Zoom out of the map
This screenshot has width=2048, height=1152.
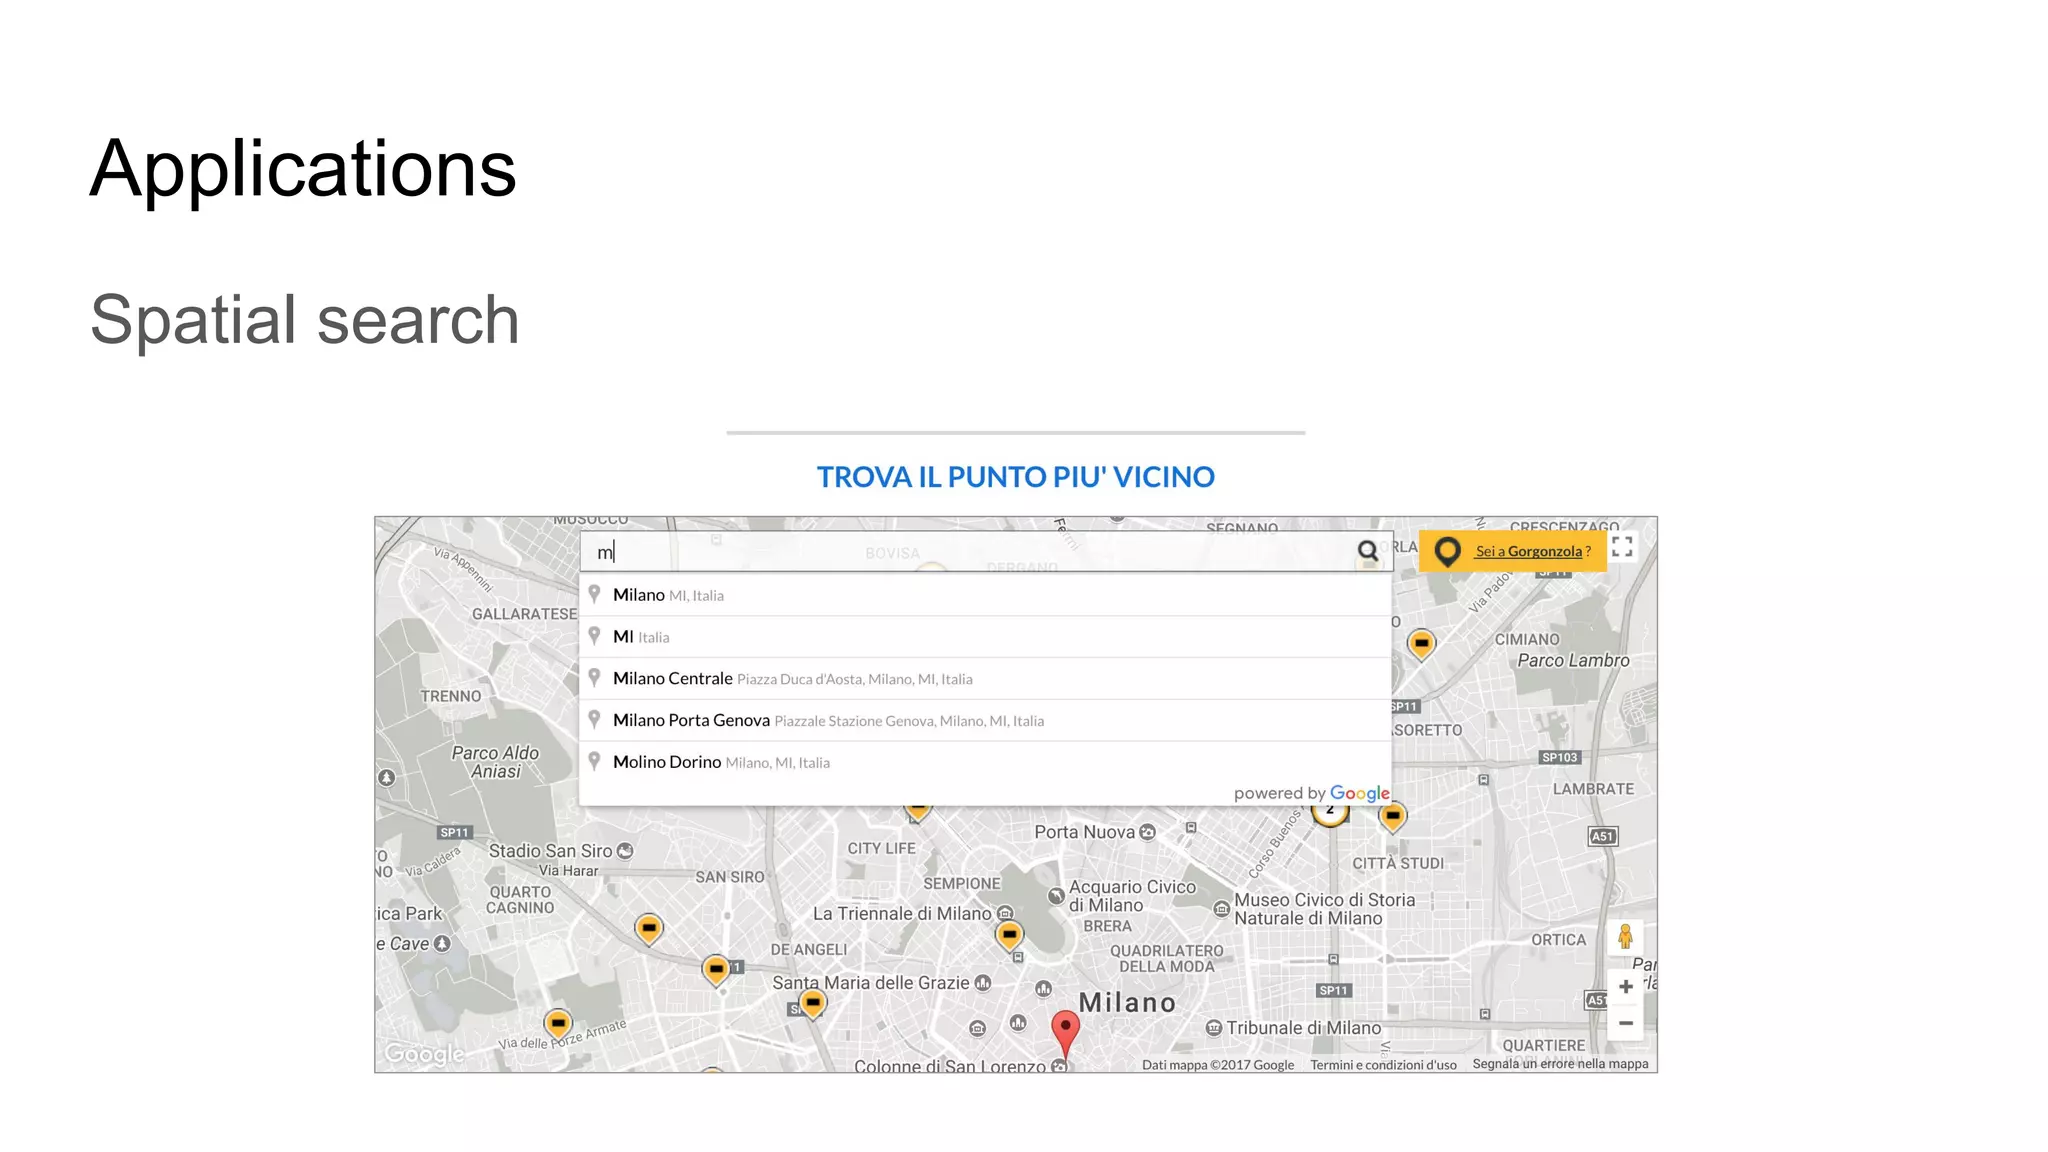point(1626,1023)
